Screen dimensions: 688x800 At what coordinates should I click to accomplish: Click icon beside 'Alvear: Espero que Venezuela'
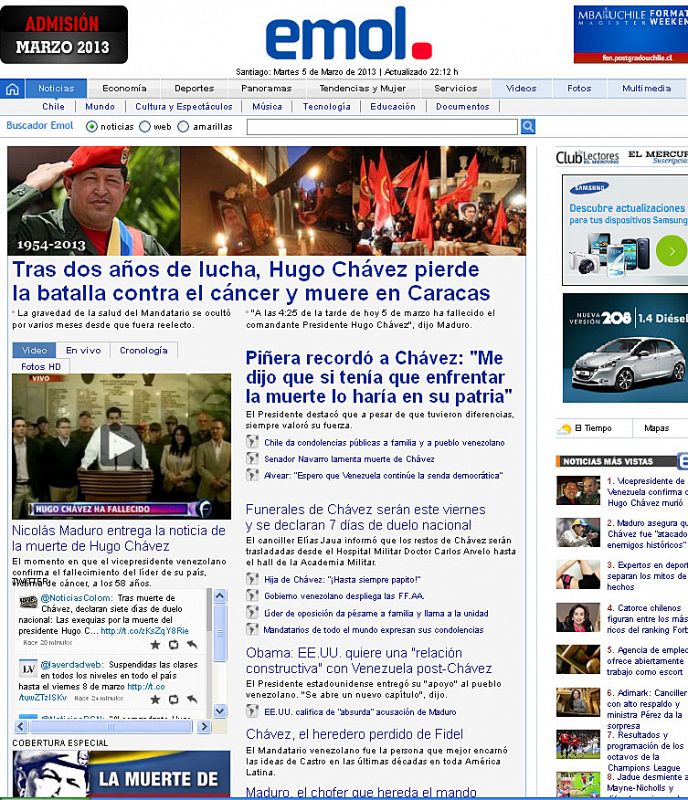252,474
